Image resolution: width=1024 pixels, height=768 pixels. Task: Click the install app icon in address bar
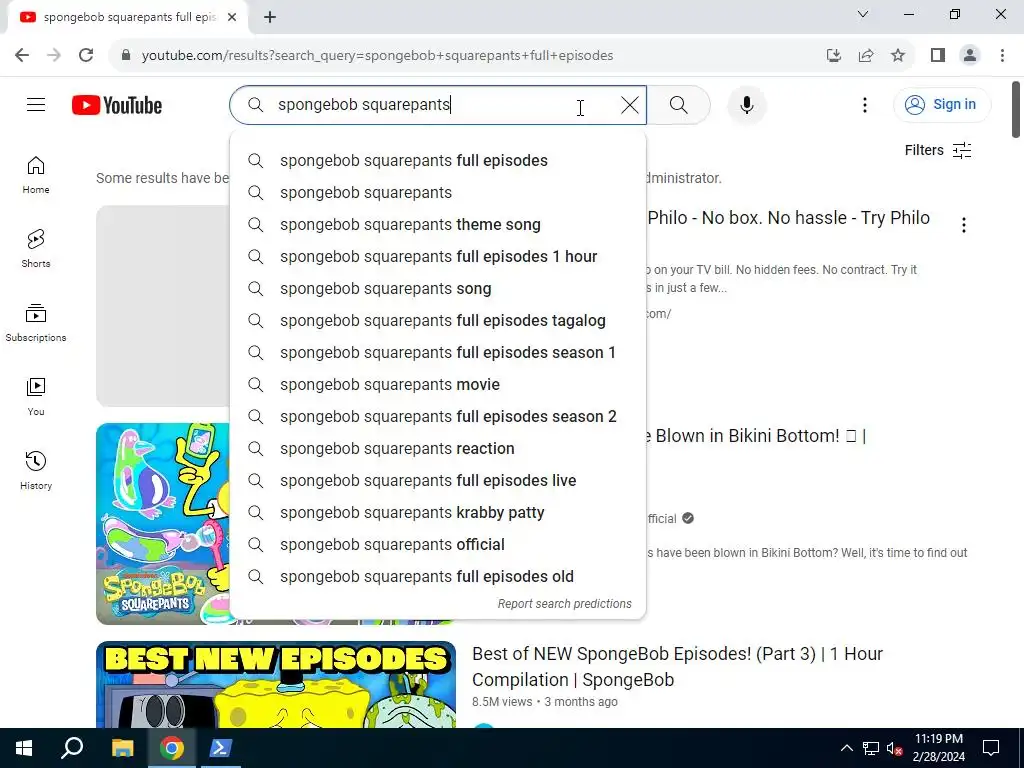833,56
